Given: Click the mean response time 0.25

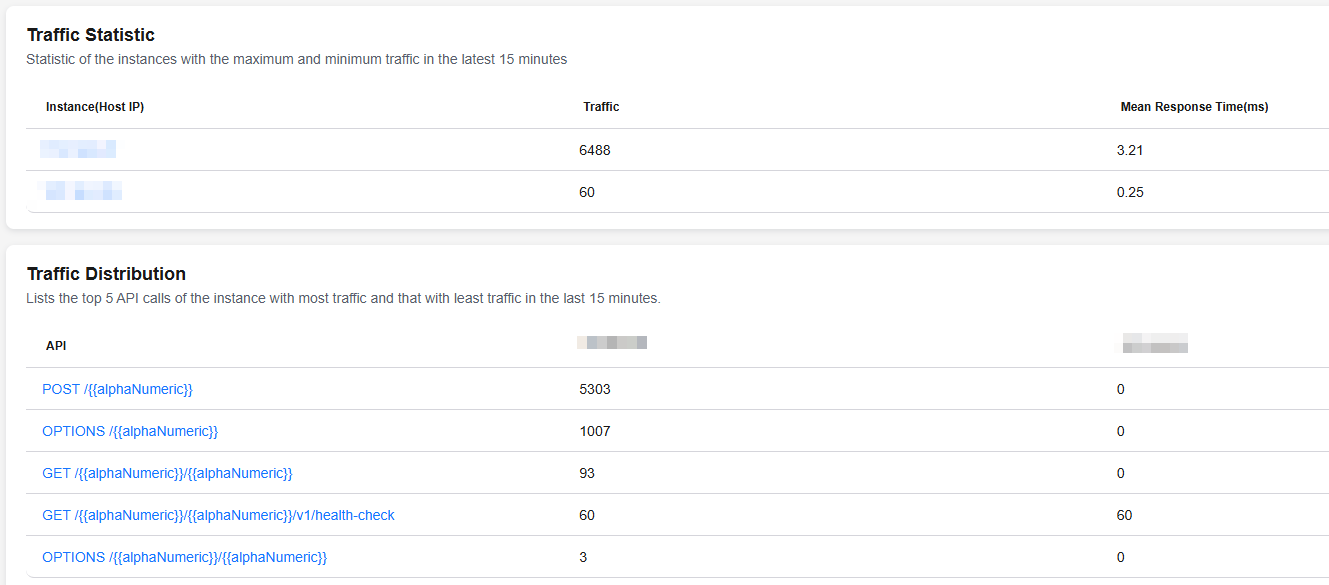Looking at the screenshot, I should point(1130,192).
